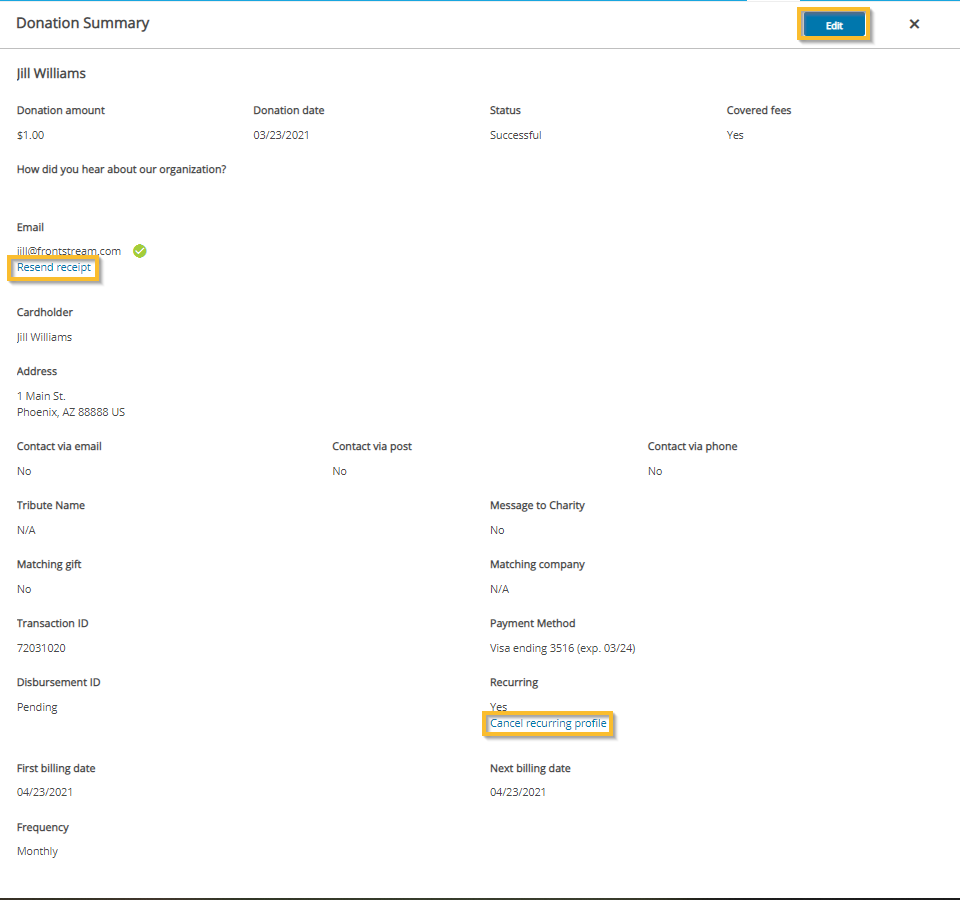The height and width of the screenshot is (900, 960).
Task: Click the Message to Charity No value
Action: 497,530
